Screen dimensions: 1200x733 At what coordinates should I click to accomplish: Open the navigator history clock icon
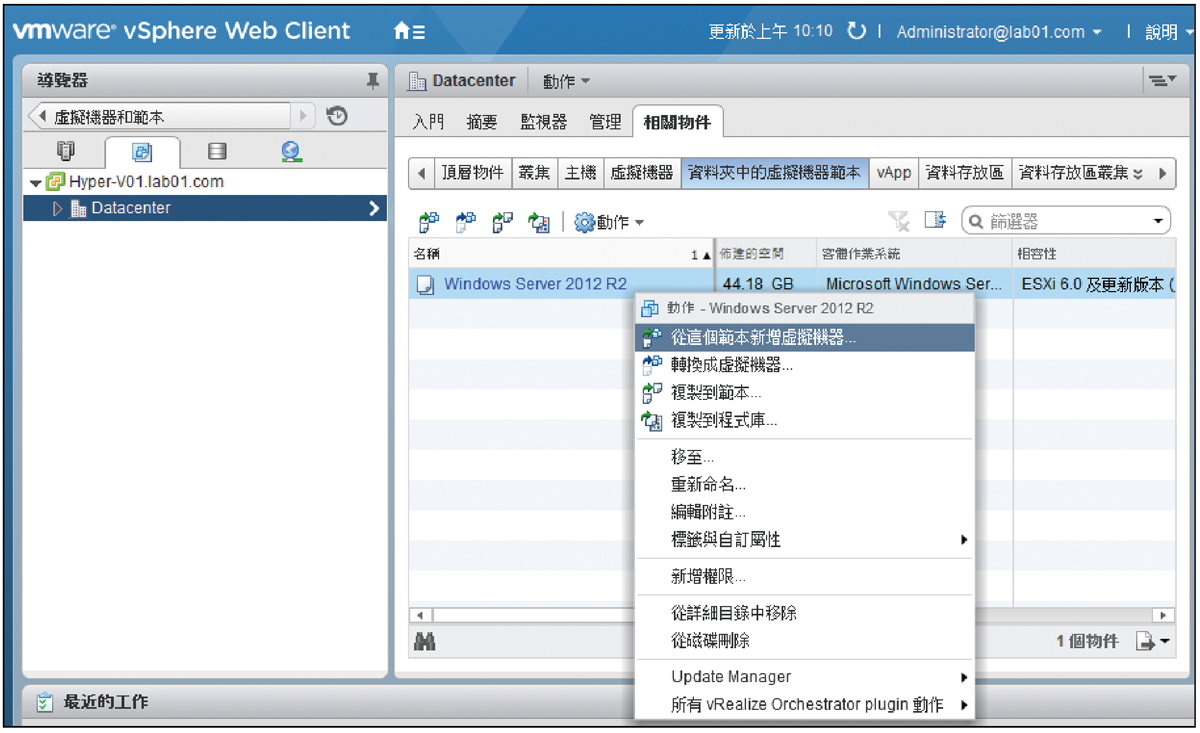pos(338,116)
